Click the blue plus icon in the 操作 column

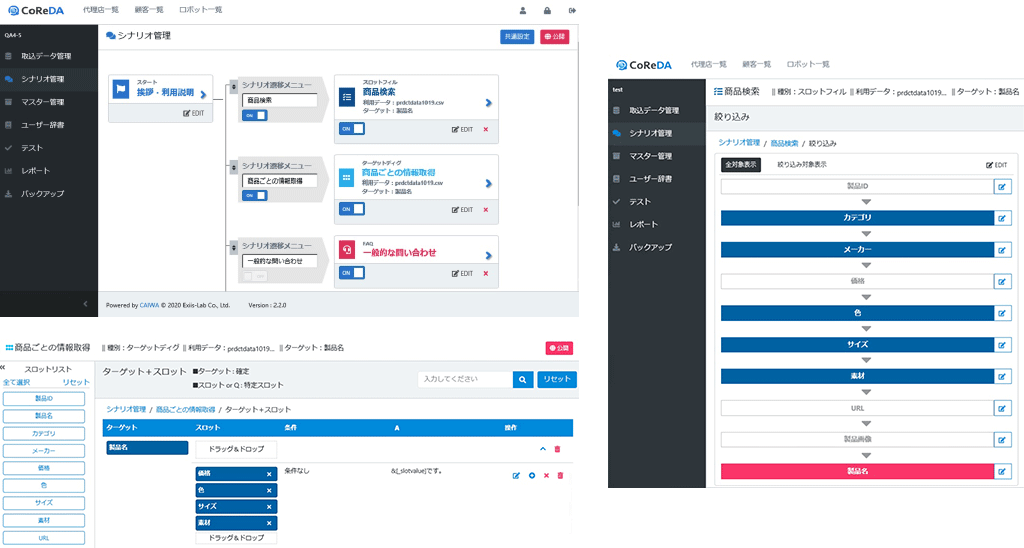coord(532,475)
